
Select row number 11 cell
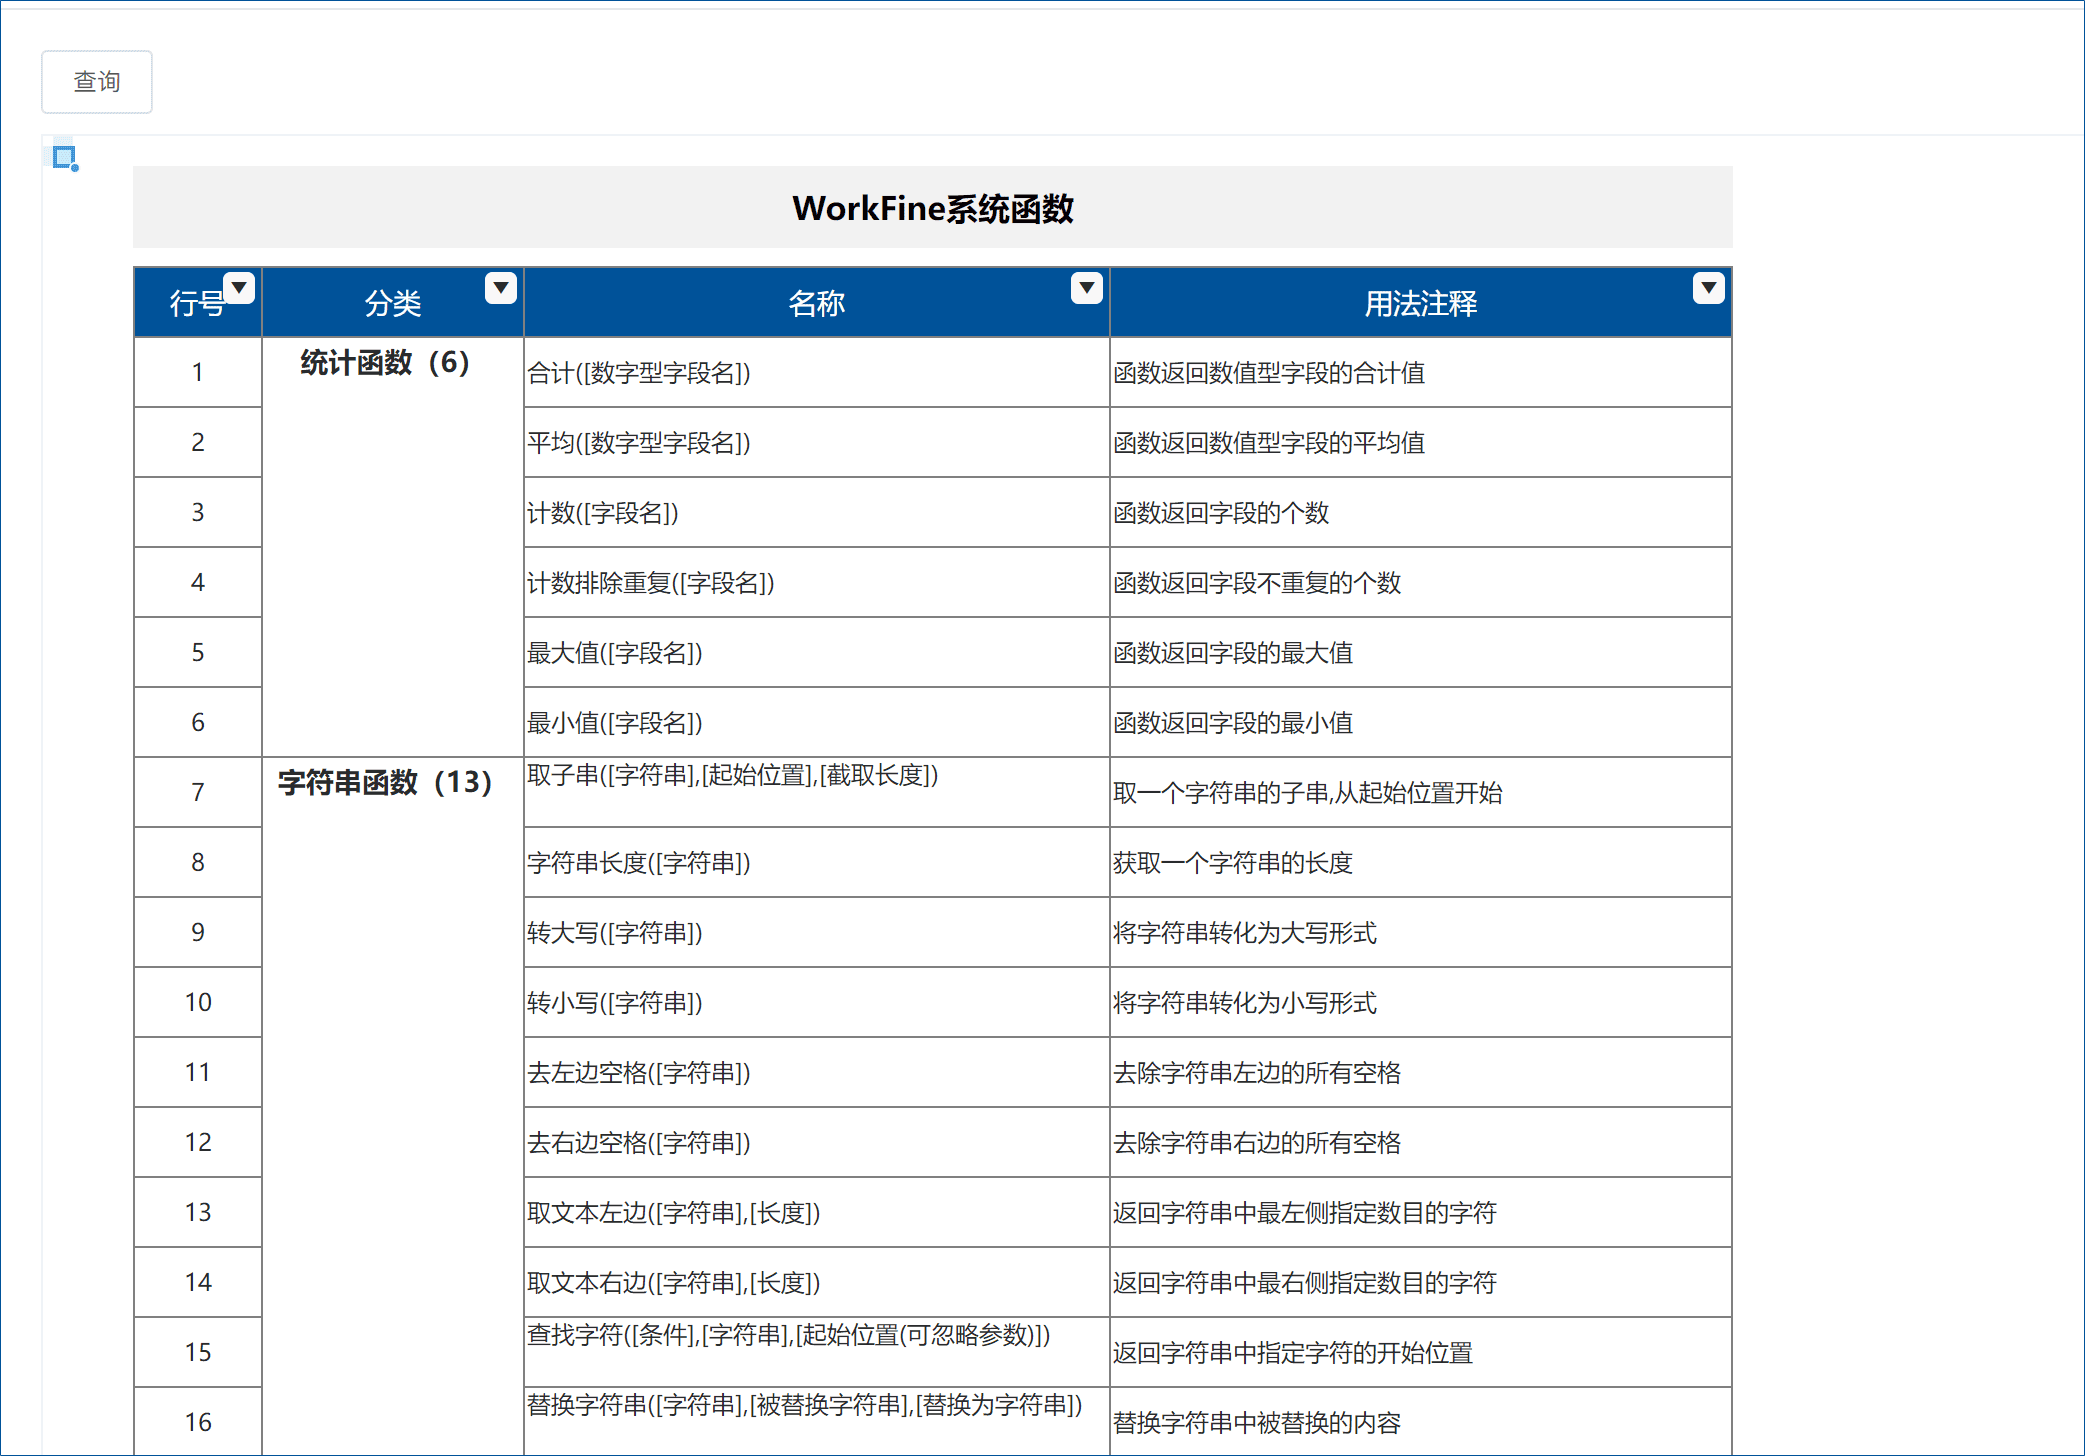(198, 1073)
